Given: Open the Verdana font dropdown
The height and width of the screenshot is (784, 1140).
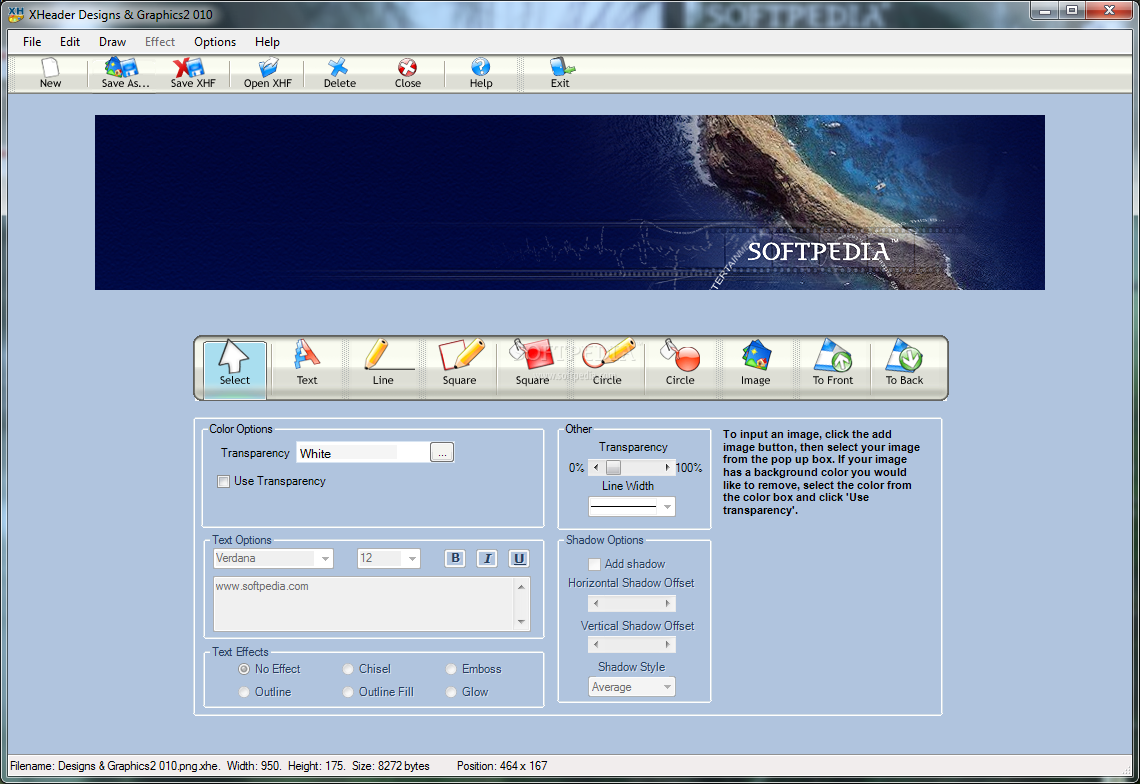Looking at the screenshot, I should pyautogui.click(x=325, y=559).
